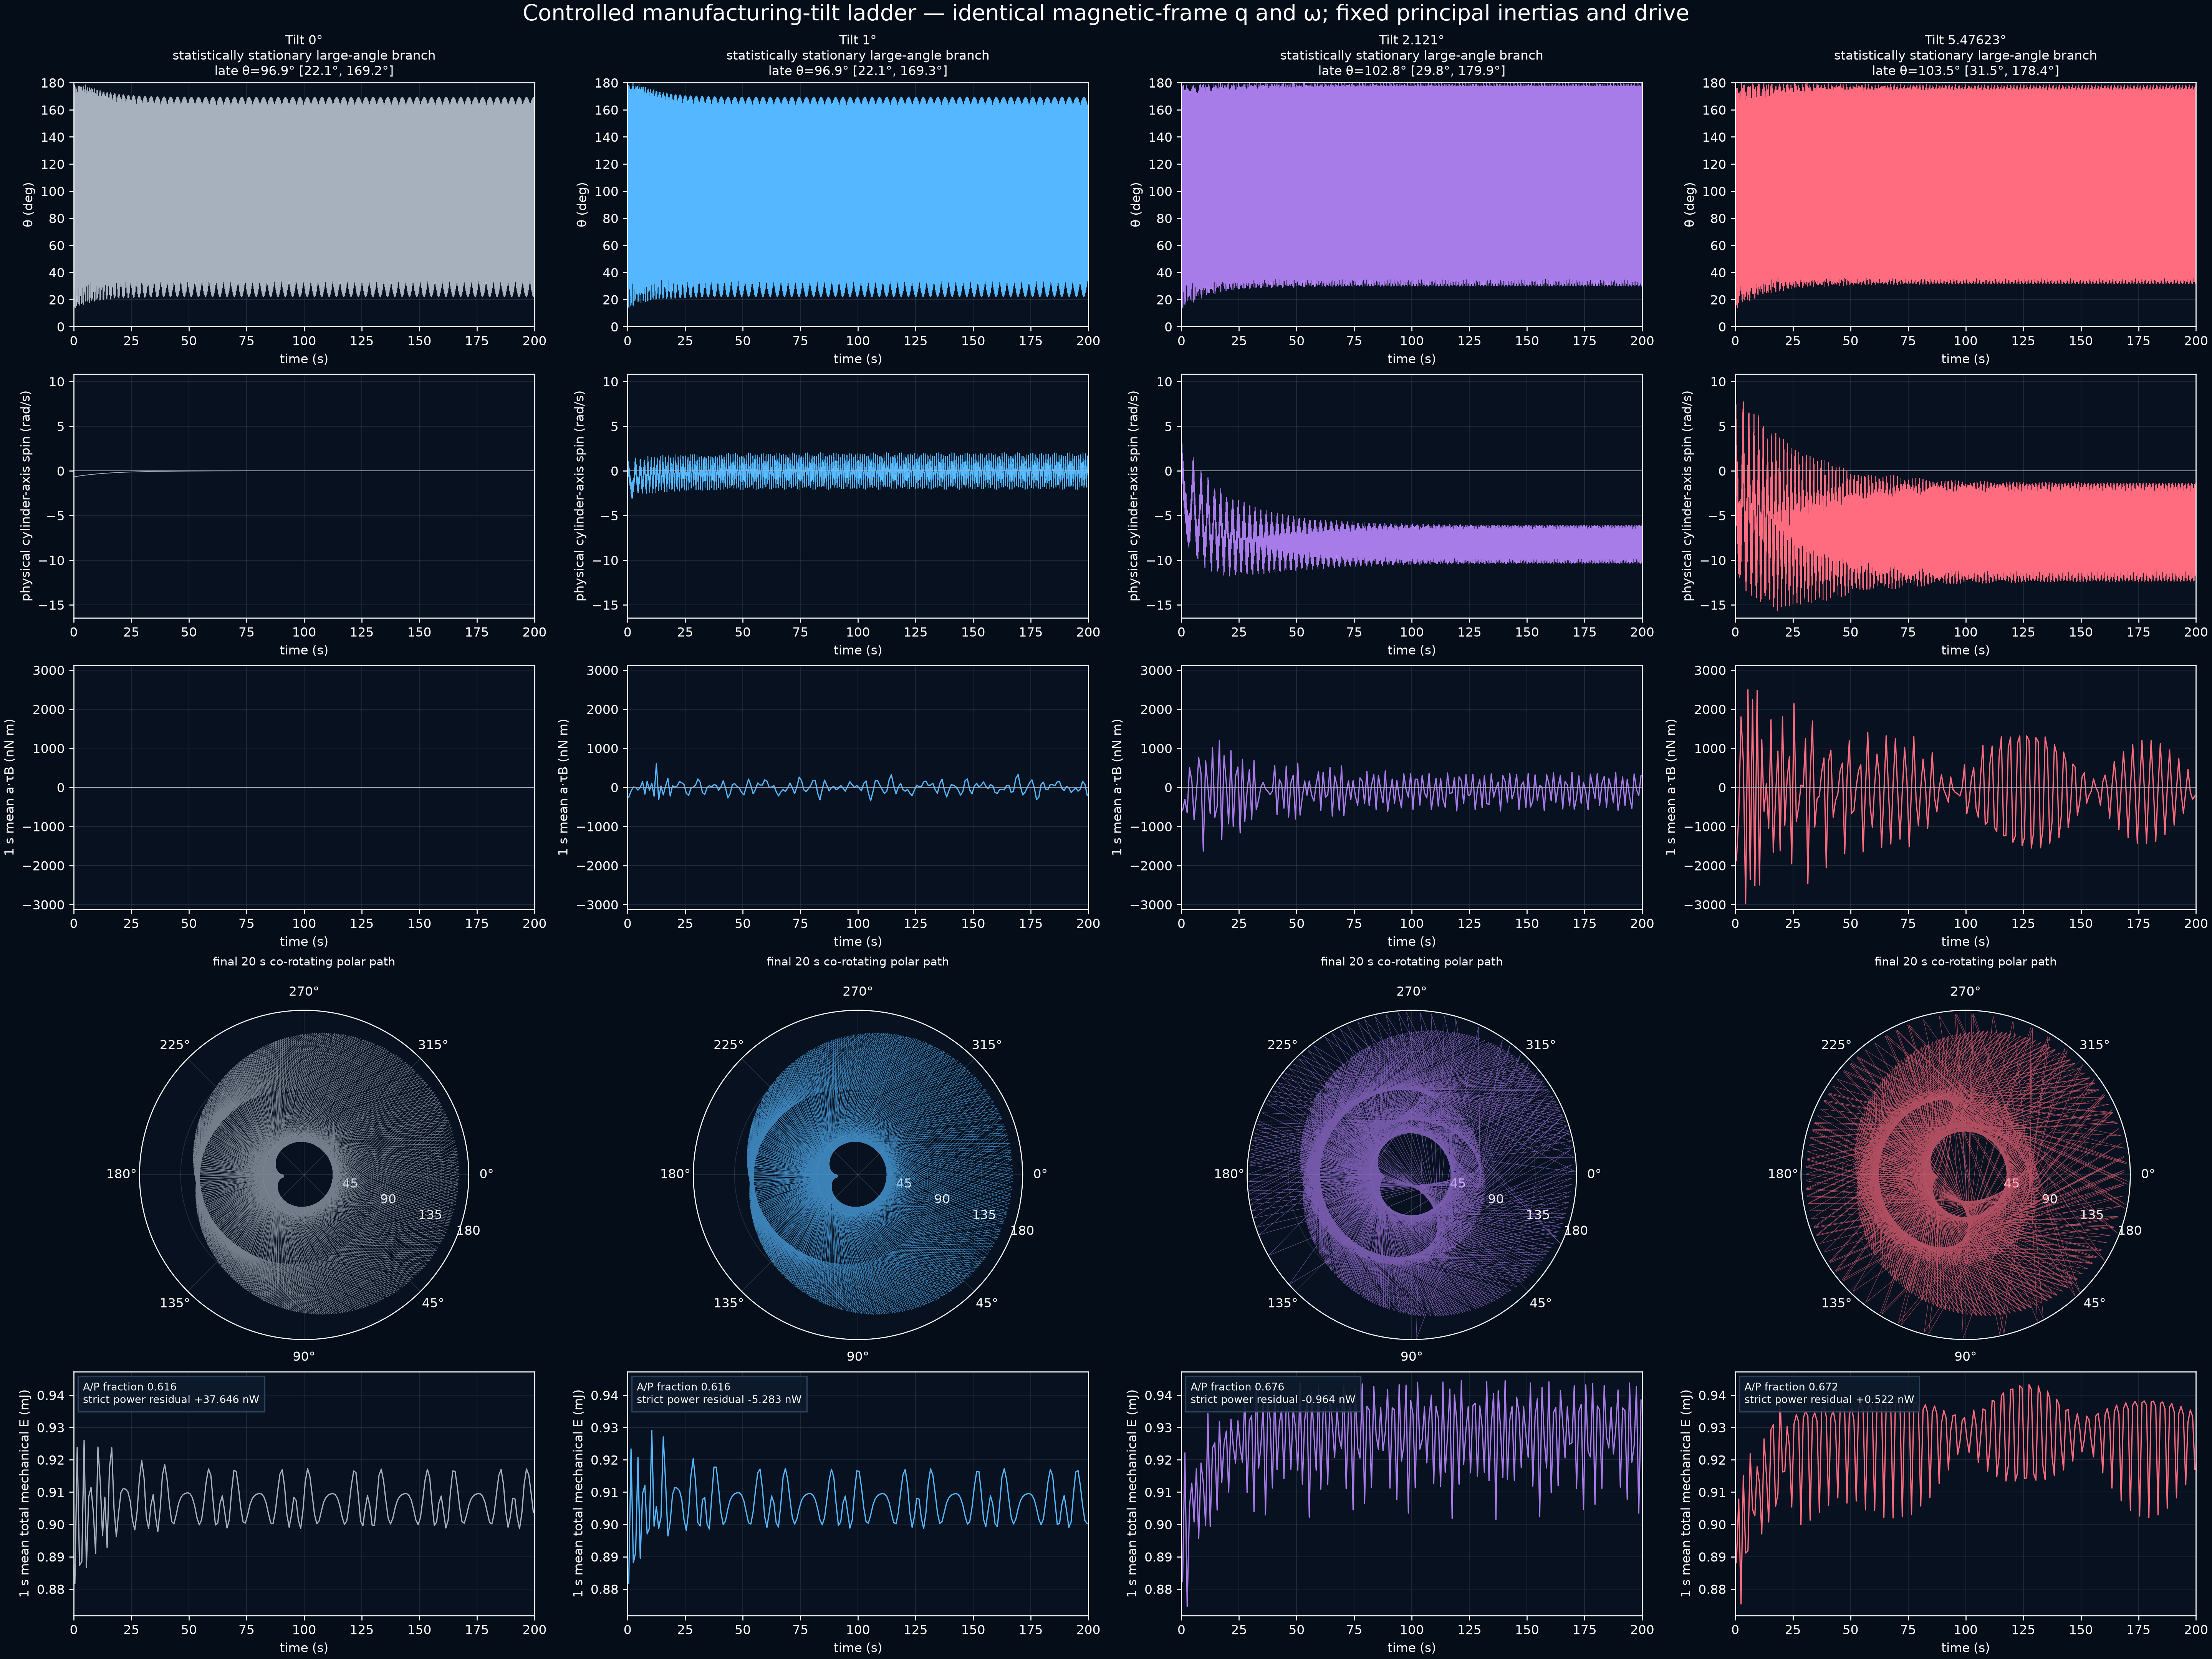Click the '90°' bottom label of the blue polar plot

tap(858, 1357)
